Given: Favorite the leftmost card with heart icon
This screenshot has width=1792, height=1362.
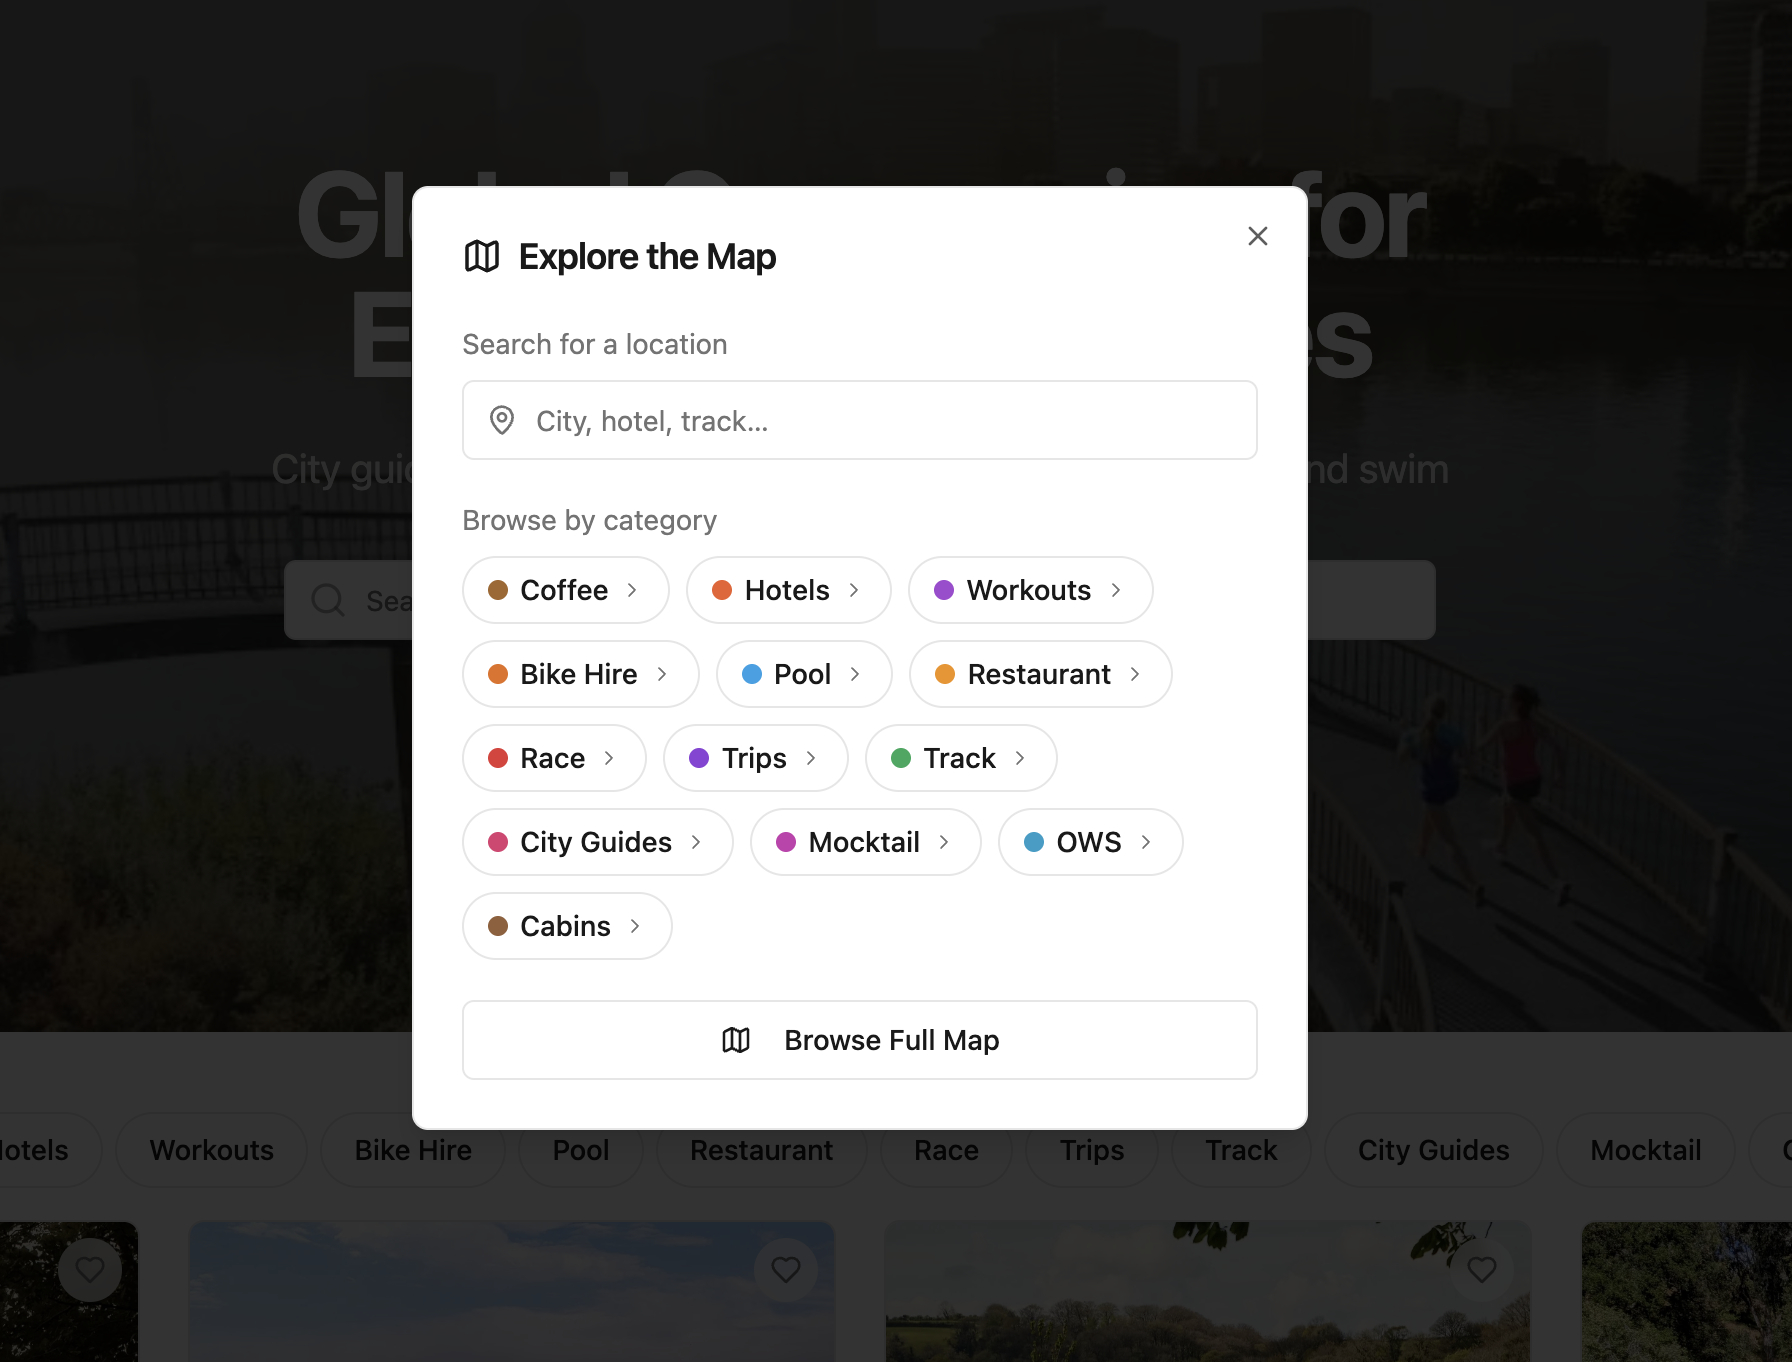Looking at the screenshot, I should 90,1270.
